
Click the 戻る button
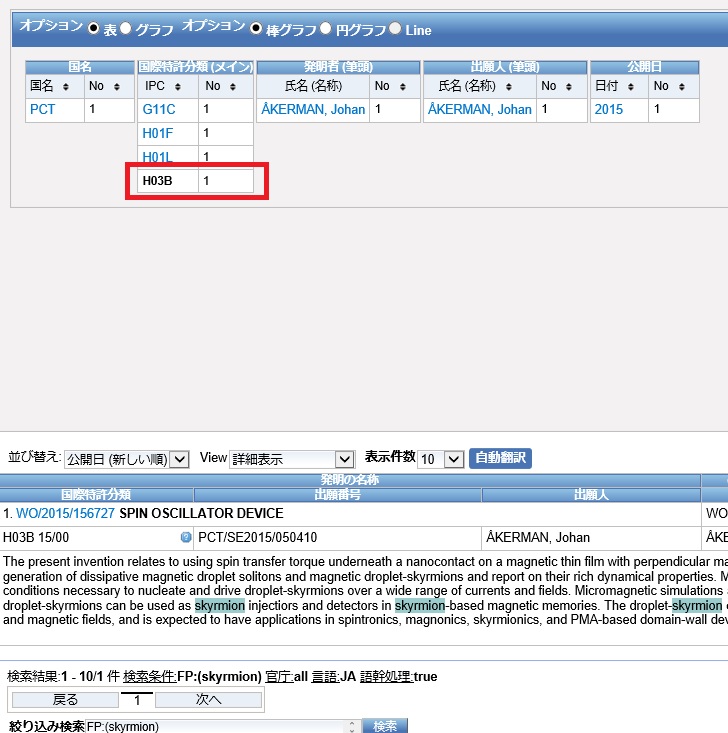click(x=65, y=700)
